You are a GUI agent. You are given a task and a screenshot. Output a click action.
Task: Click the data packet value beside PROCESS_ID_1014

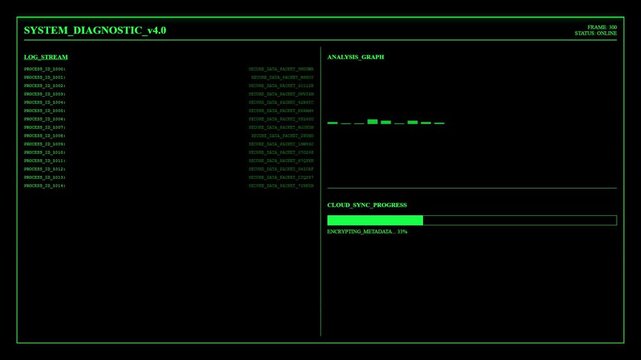pos(281,186)
